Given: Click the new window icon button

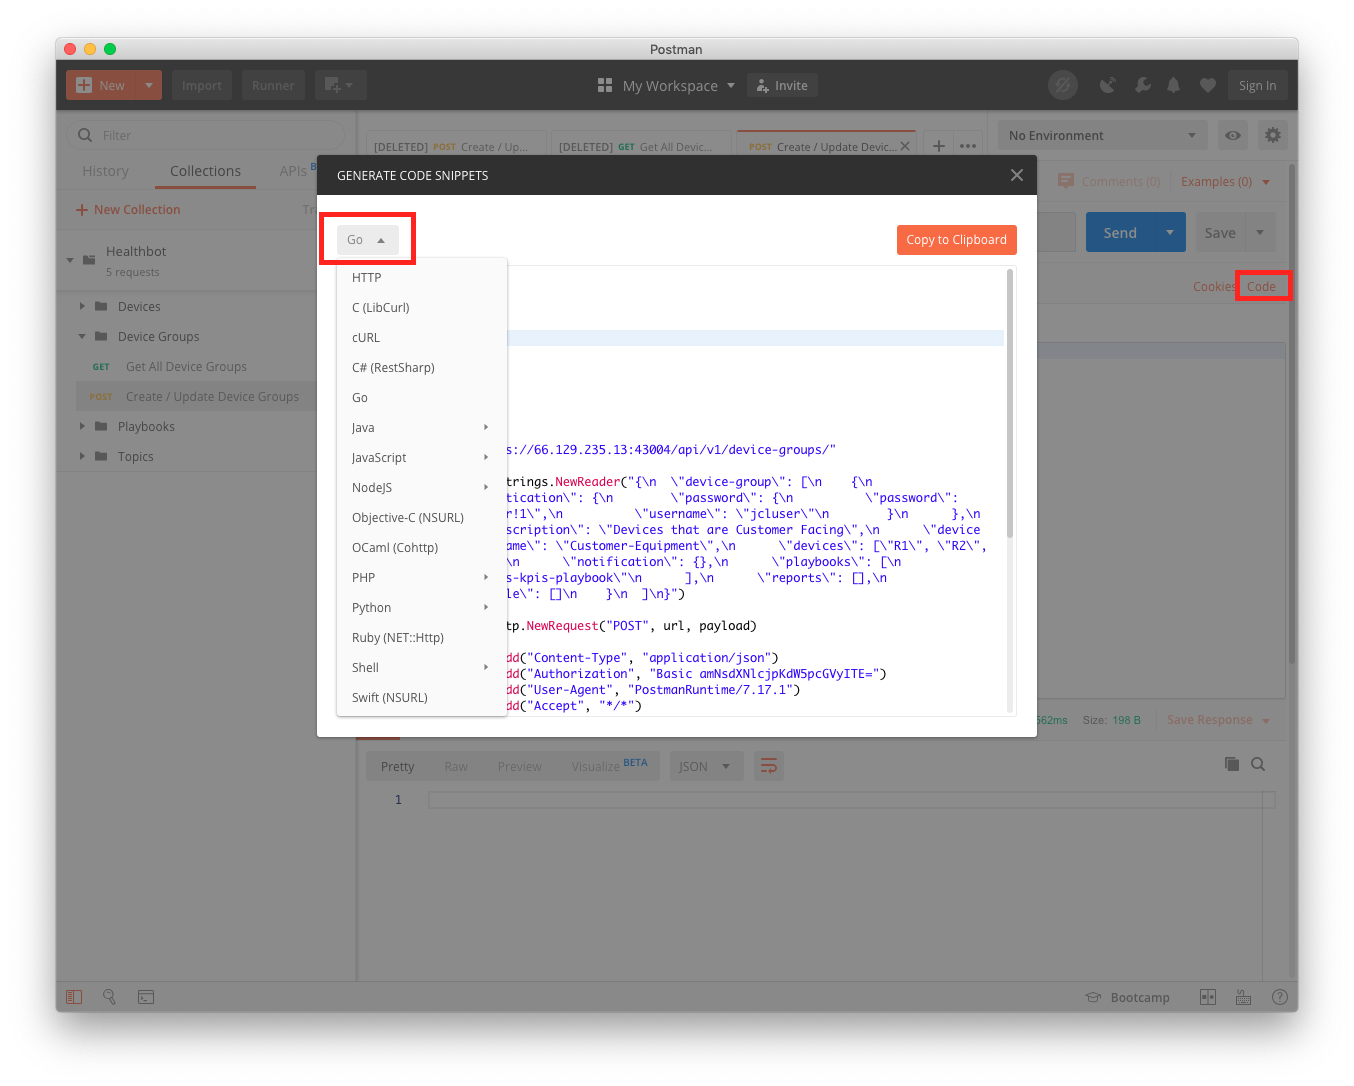Looking at the screenshot, I should [x=340, y=85].
